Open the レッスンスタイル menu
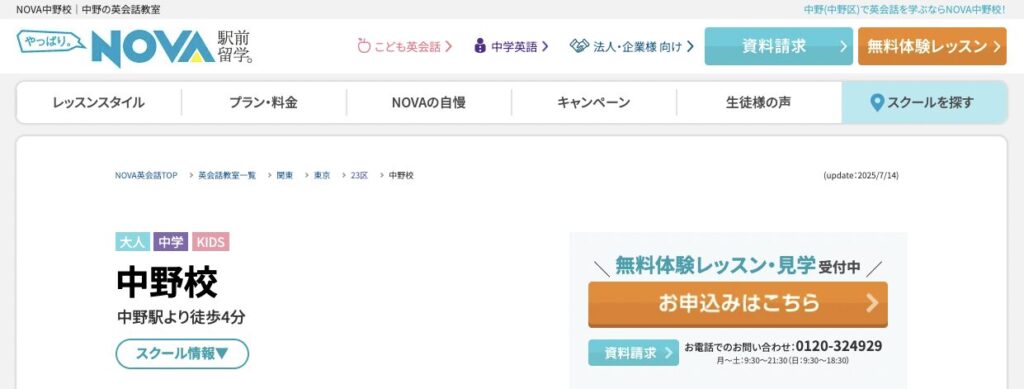1024x389 pixels. pos(99,102)
